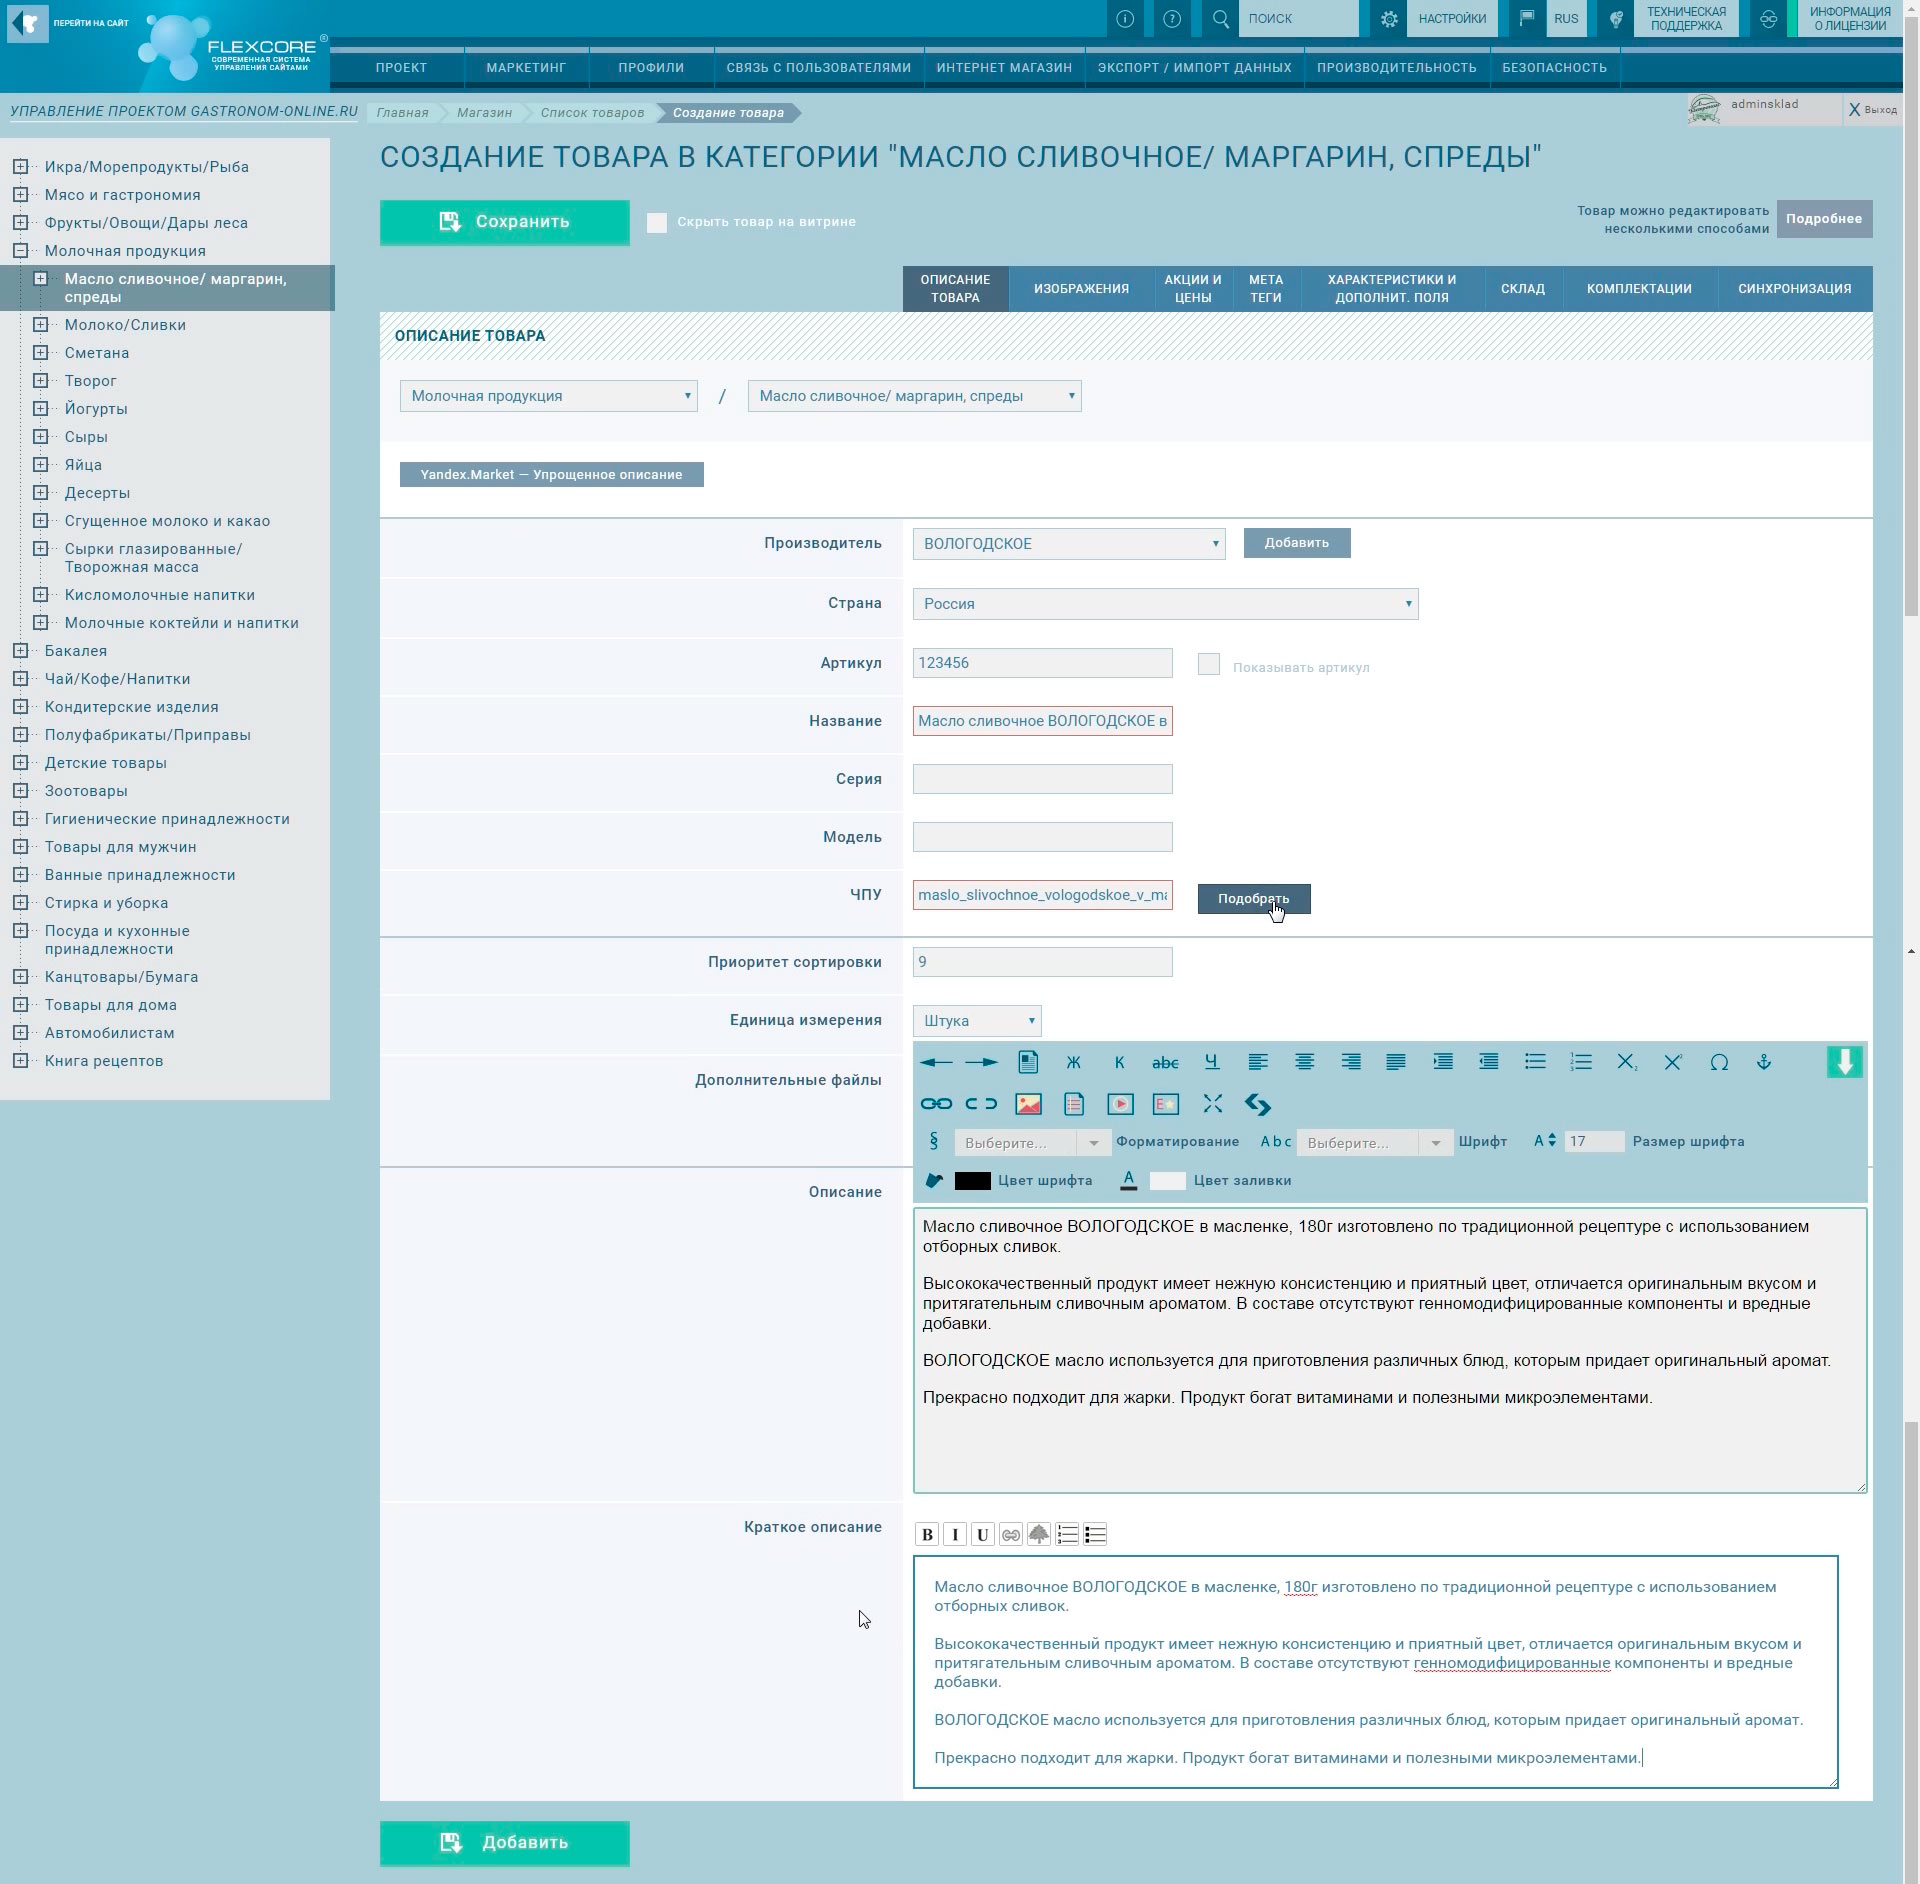This screenshot has height=1884, width=1920.
Task: Switch to МЕТА ТЕГИ tab
Action: pyautogui.click(x=1266, y=289)
